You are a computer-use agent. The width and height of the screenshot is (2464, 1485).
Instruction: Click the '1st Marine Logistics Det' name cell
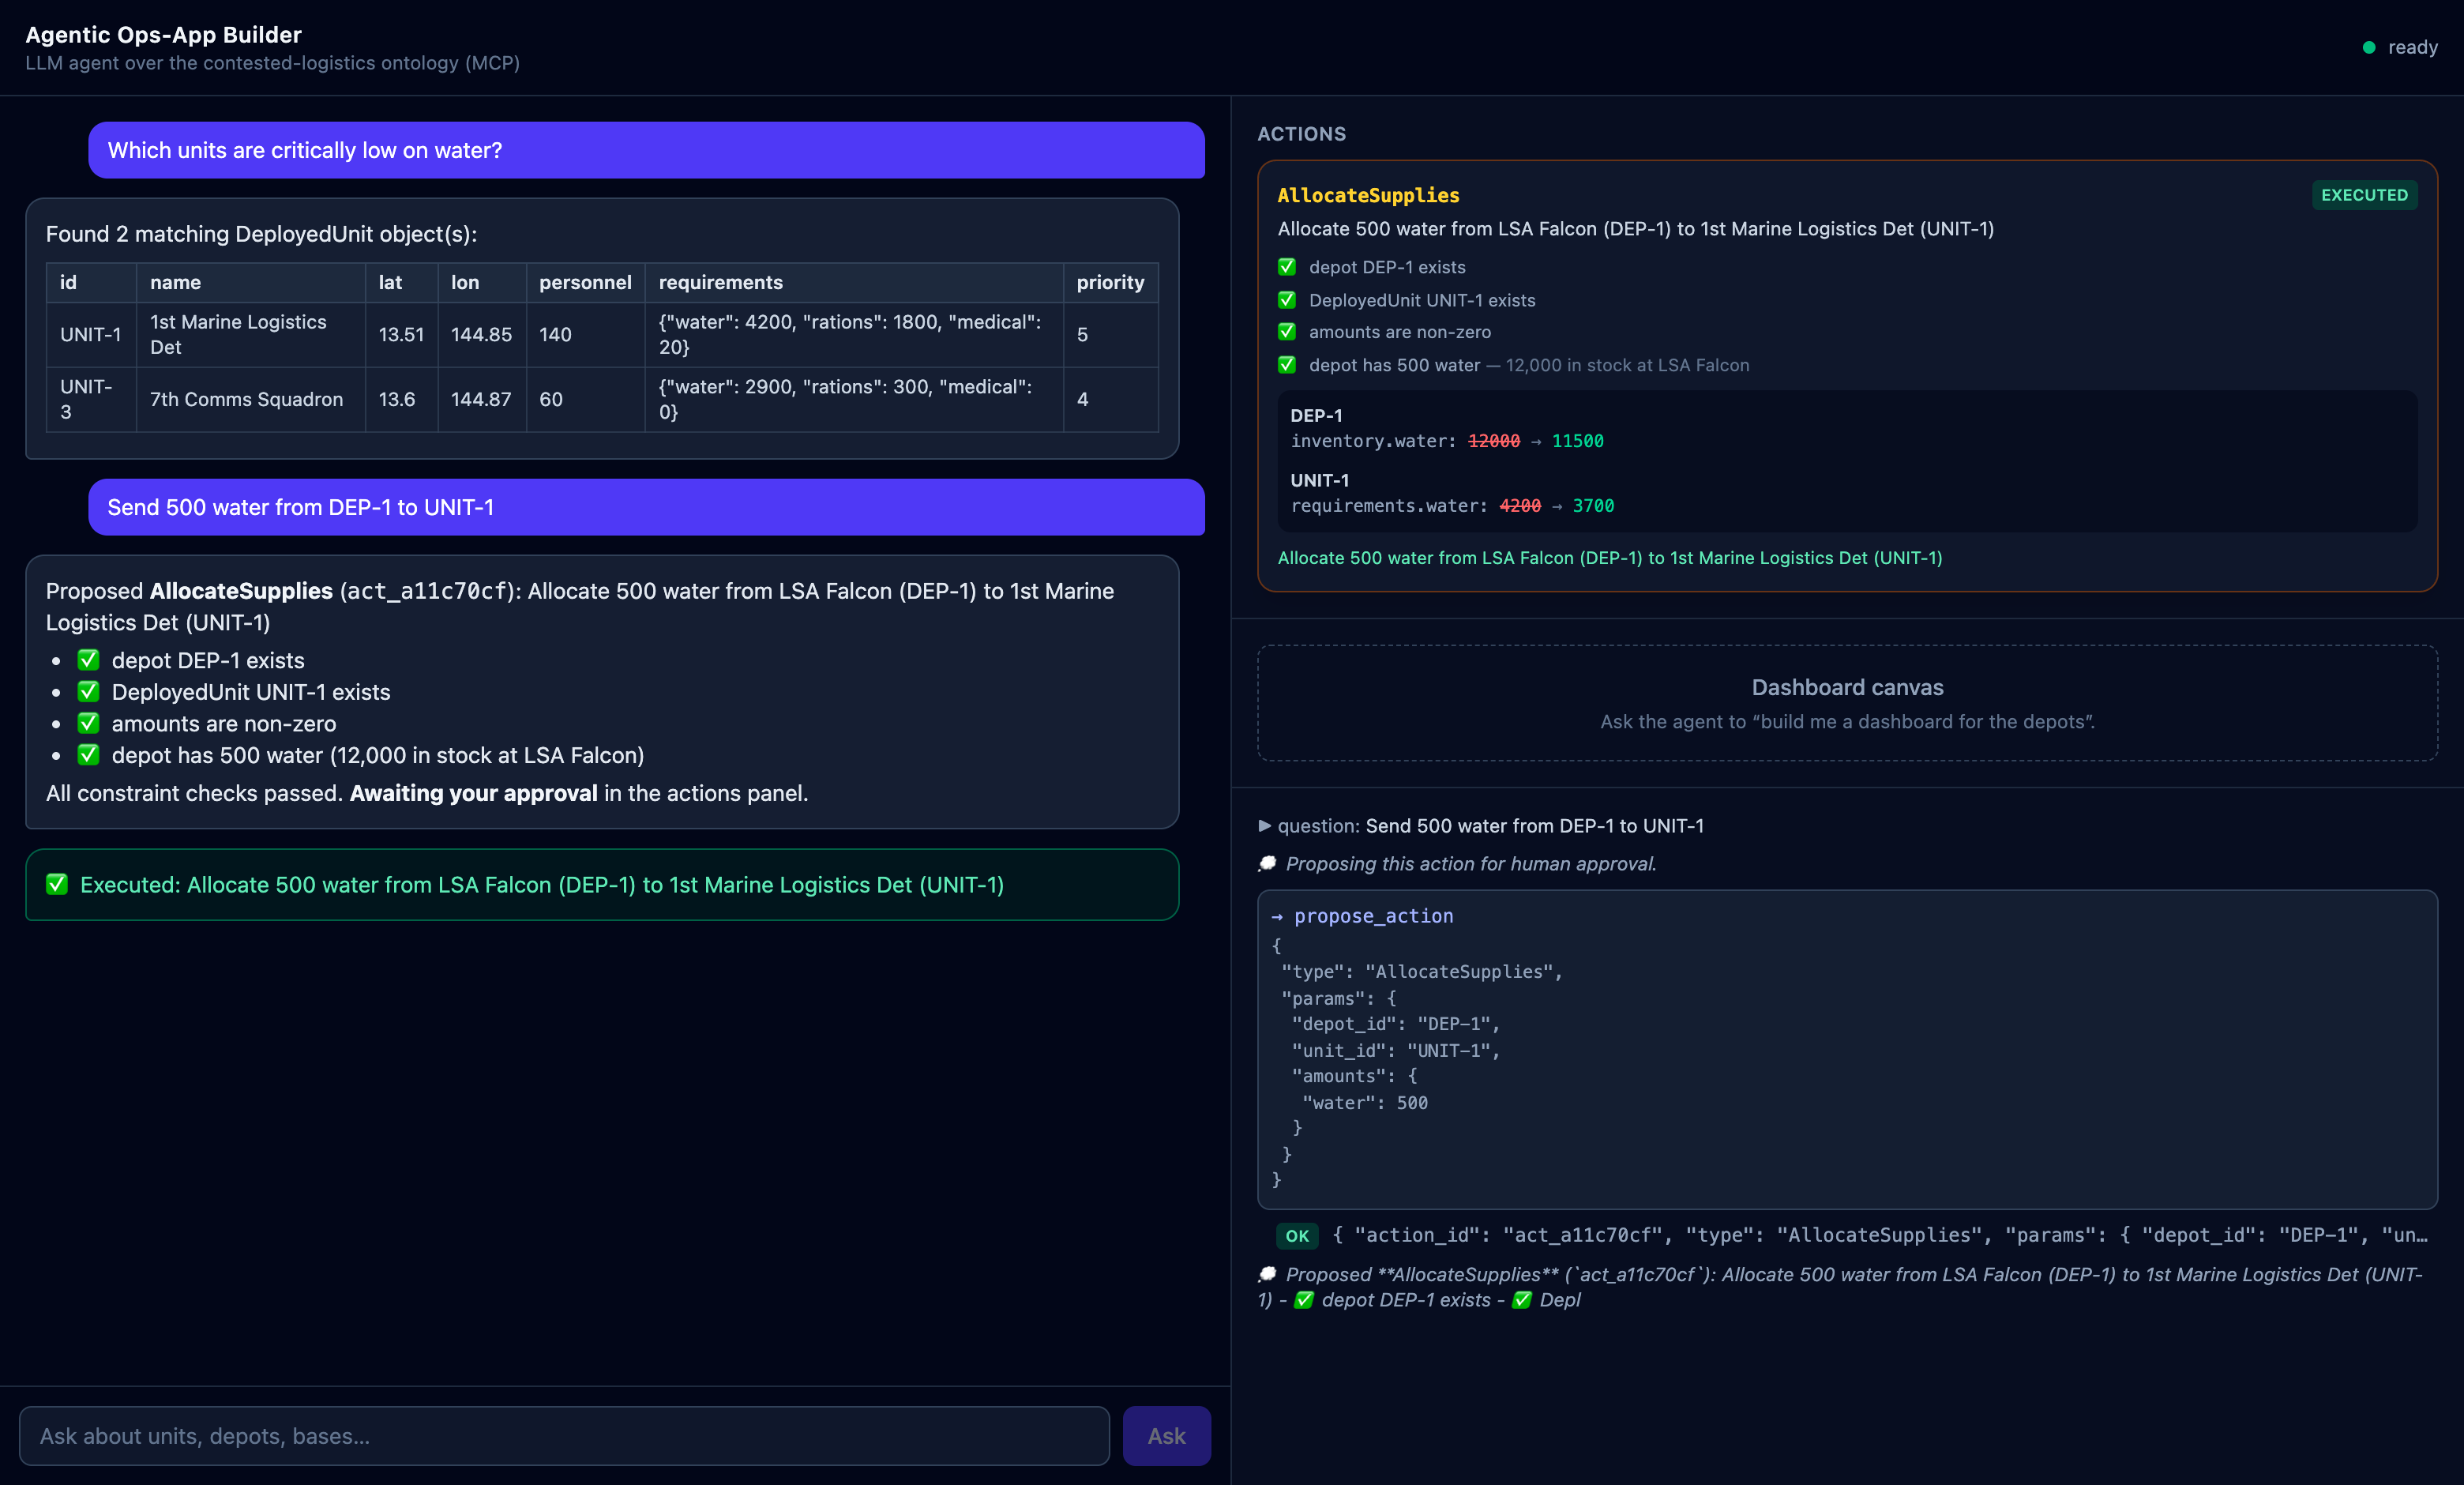(x=250, y=334)
